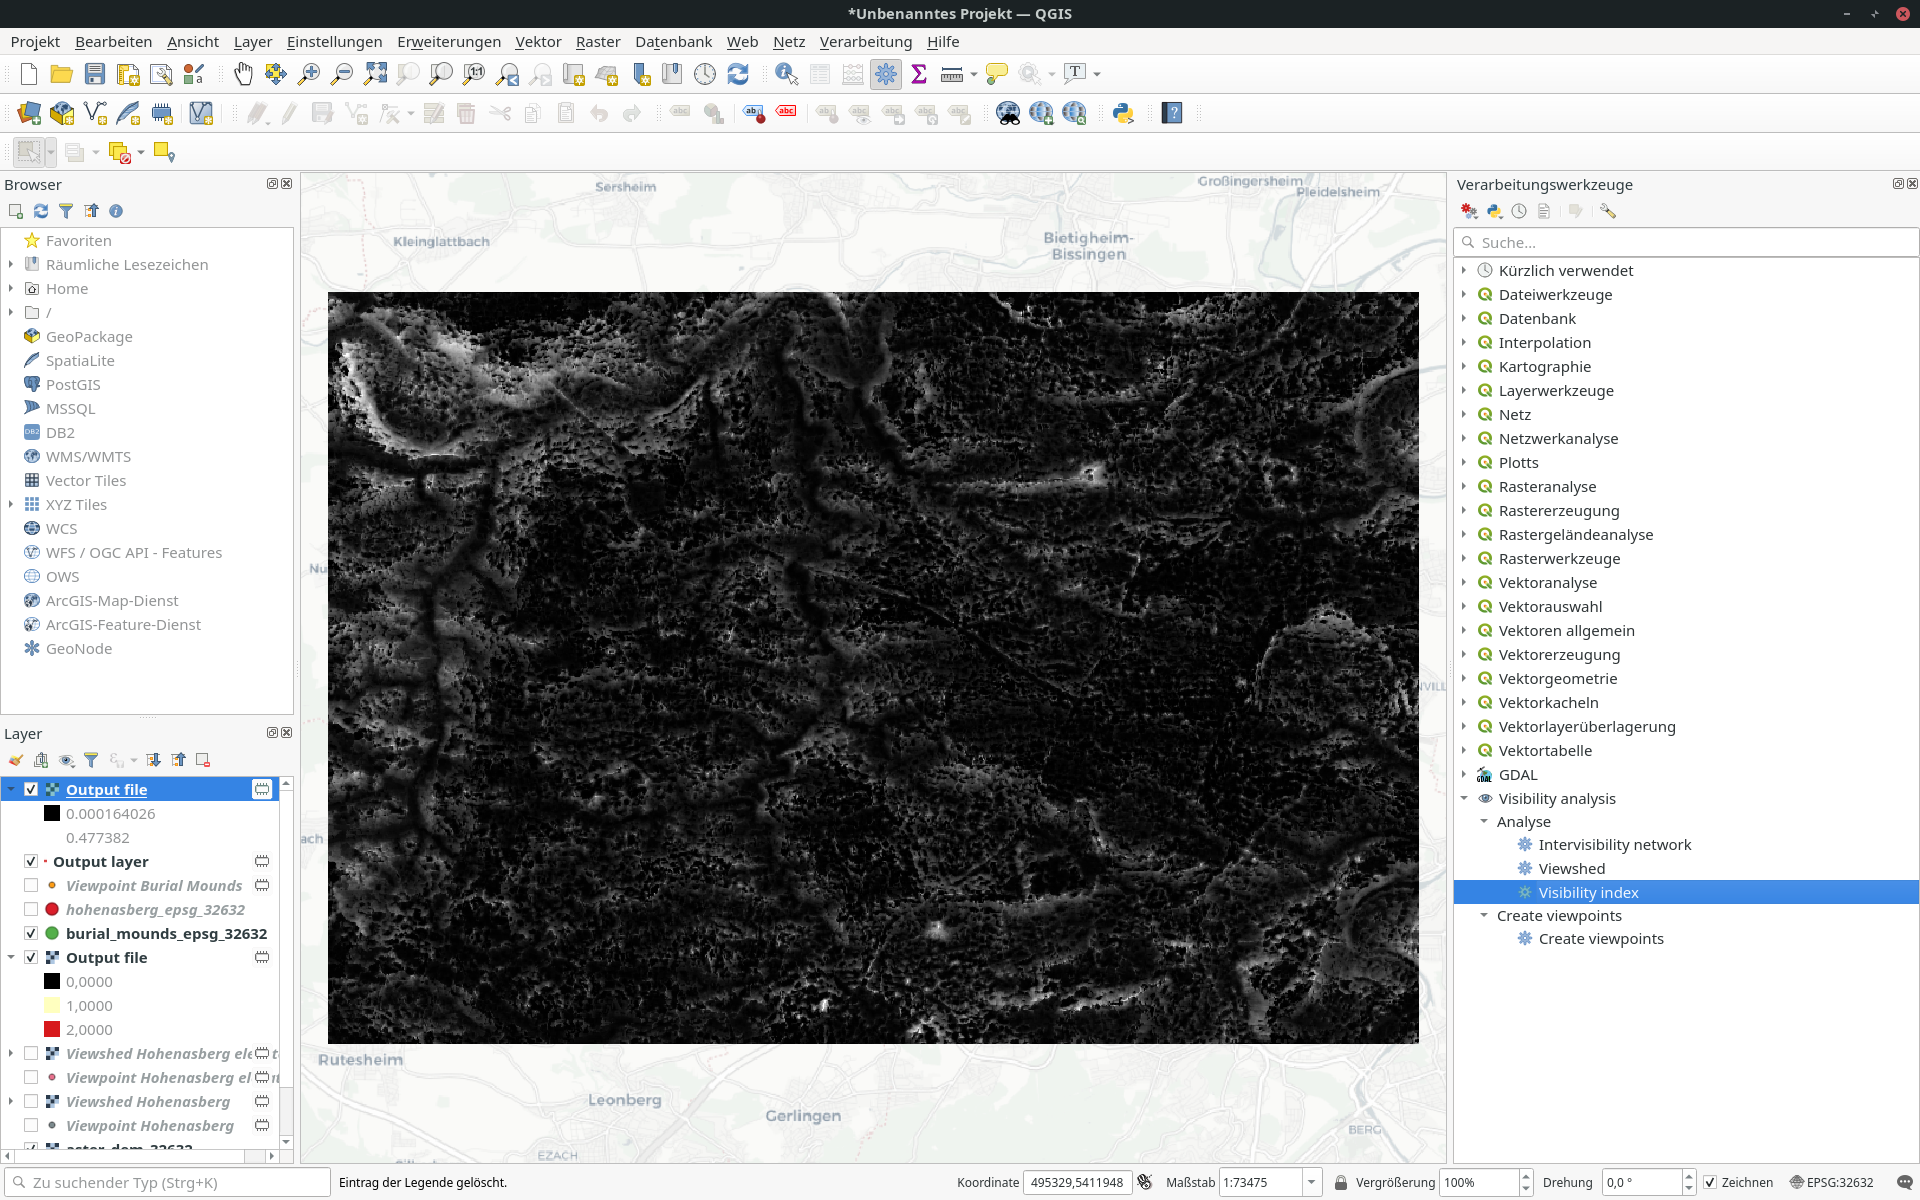
Task: Open statistical summary sigma icon
Action: pyautogui.click(x=919, y=74)
